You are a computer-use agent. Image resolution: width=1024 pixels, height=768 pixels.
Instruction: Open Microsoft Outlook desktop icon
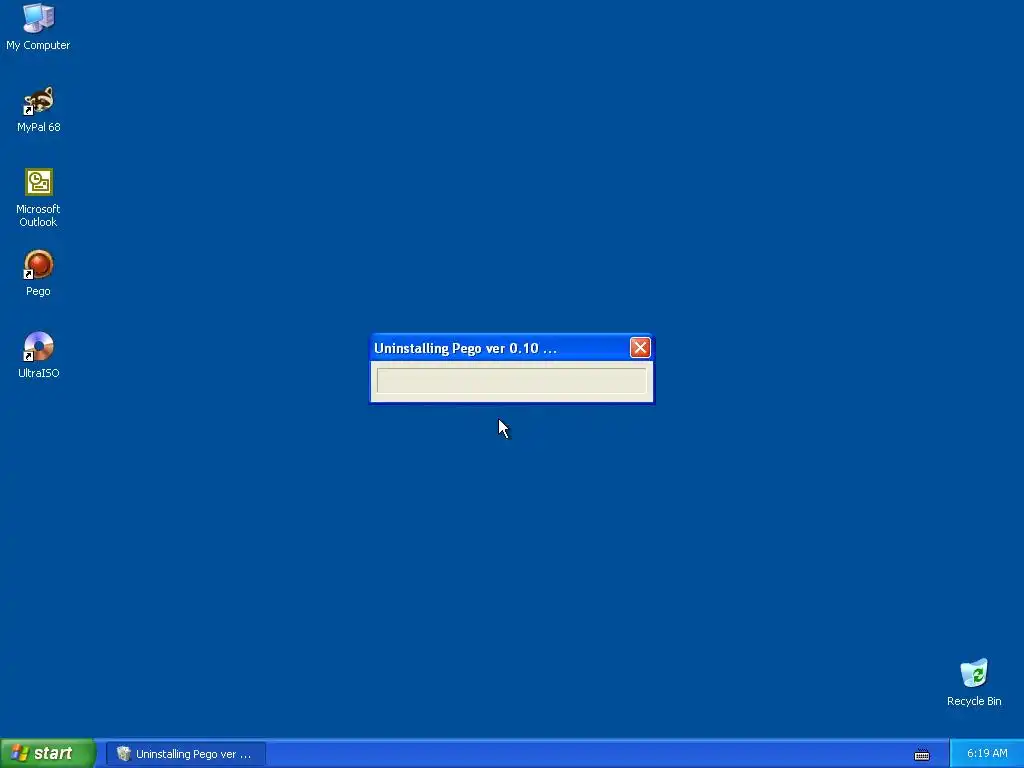pyautogui.click(x=38, y=198)
